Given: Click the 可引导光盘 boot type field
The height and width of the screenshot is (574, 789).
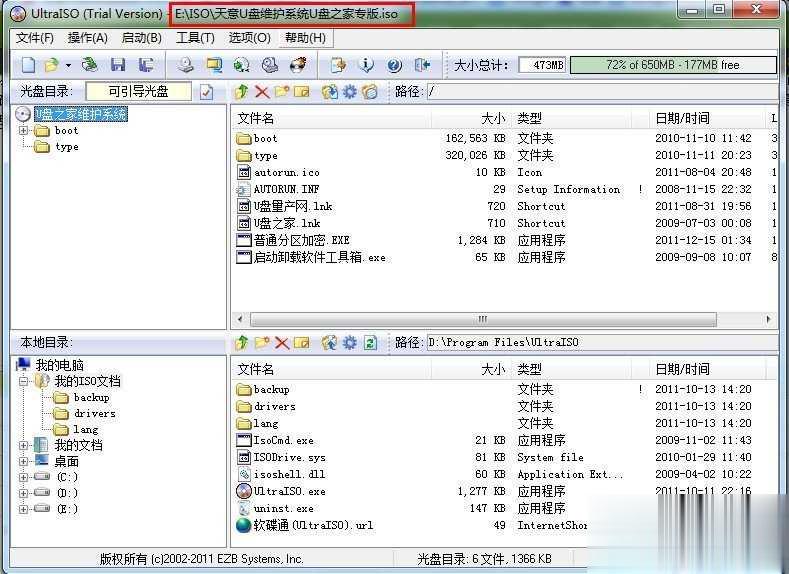Looking at the screenshot, I should (x=138, y=92).
